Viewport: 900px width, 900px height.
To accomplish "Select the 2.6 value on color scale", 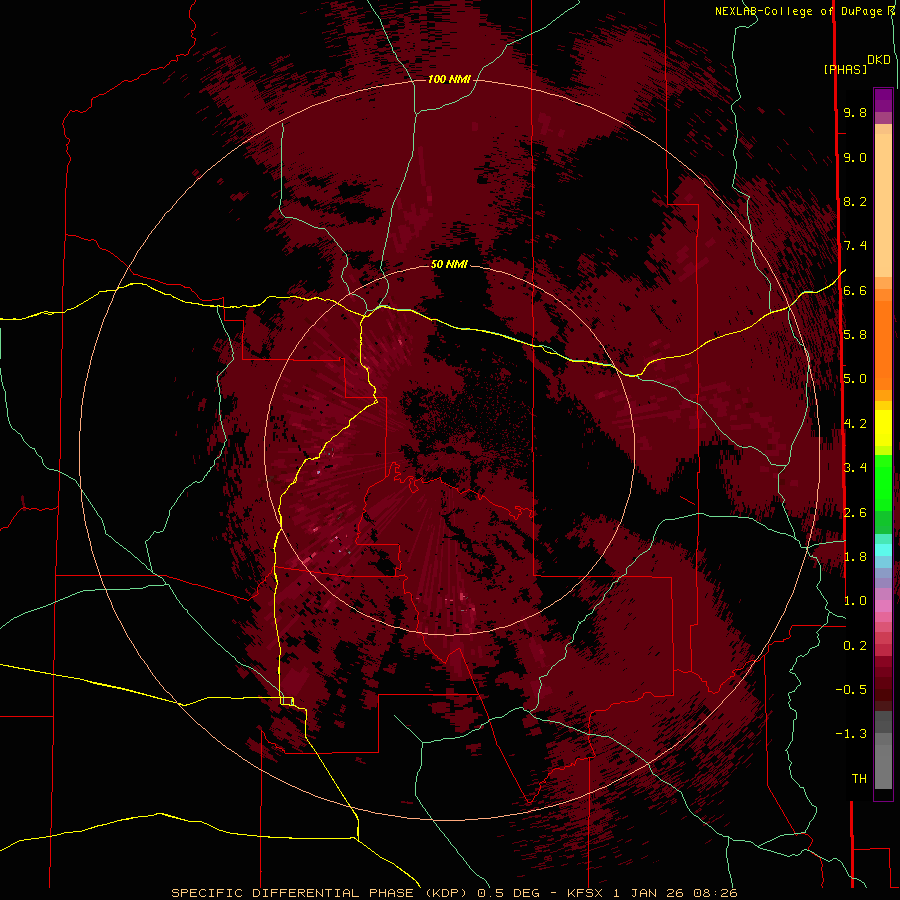I will [855, 513].
